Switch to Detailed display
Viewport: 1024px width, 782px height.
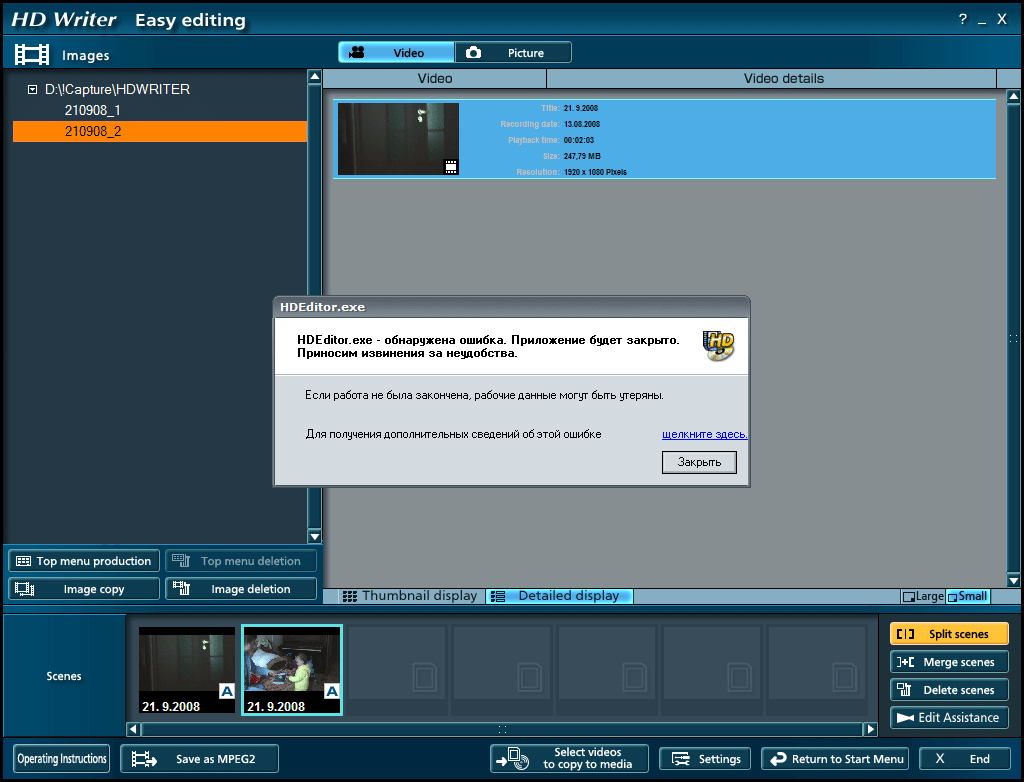(559, 596)
